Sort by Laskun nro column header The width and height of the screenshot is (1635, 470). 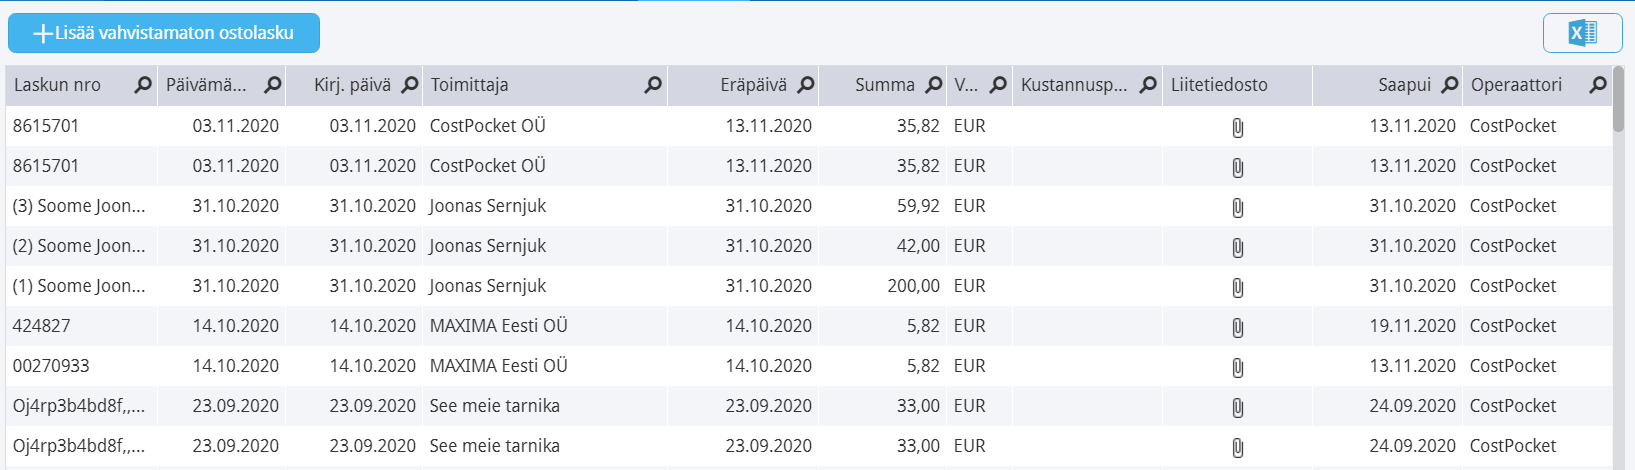click(x=57, y=85)
